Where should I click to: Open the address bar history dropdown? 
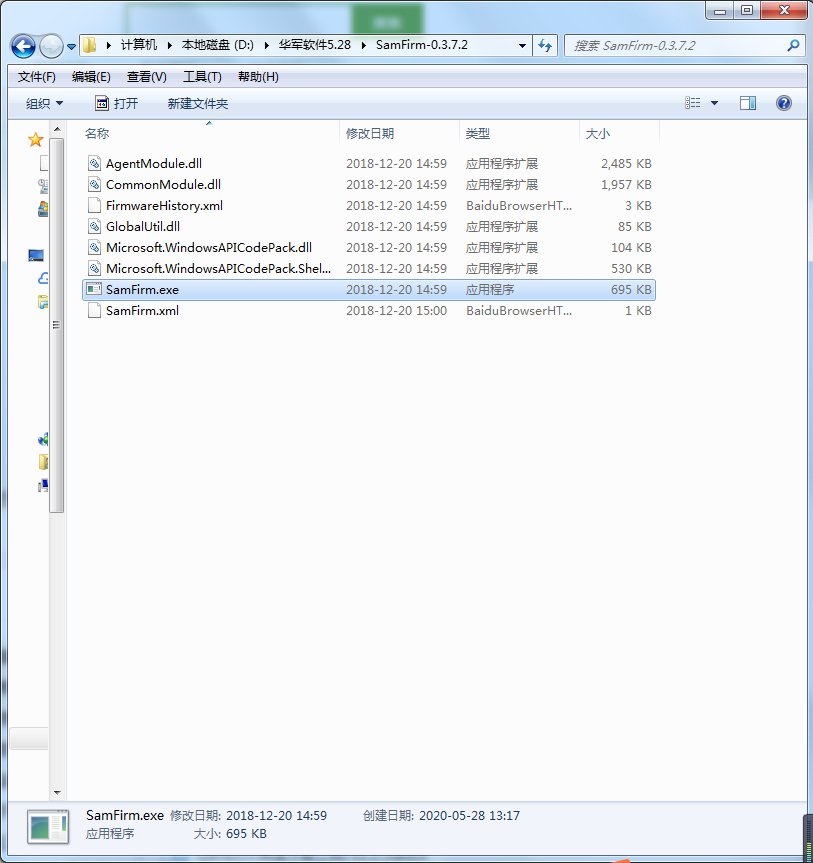[x=522, y=46]
